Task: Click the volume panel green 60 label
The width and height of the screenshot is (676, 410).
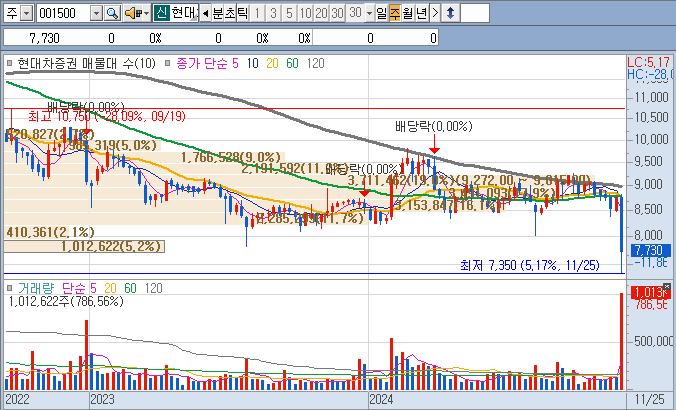Action: point(130,288)
